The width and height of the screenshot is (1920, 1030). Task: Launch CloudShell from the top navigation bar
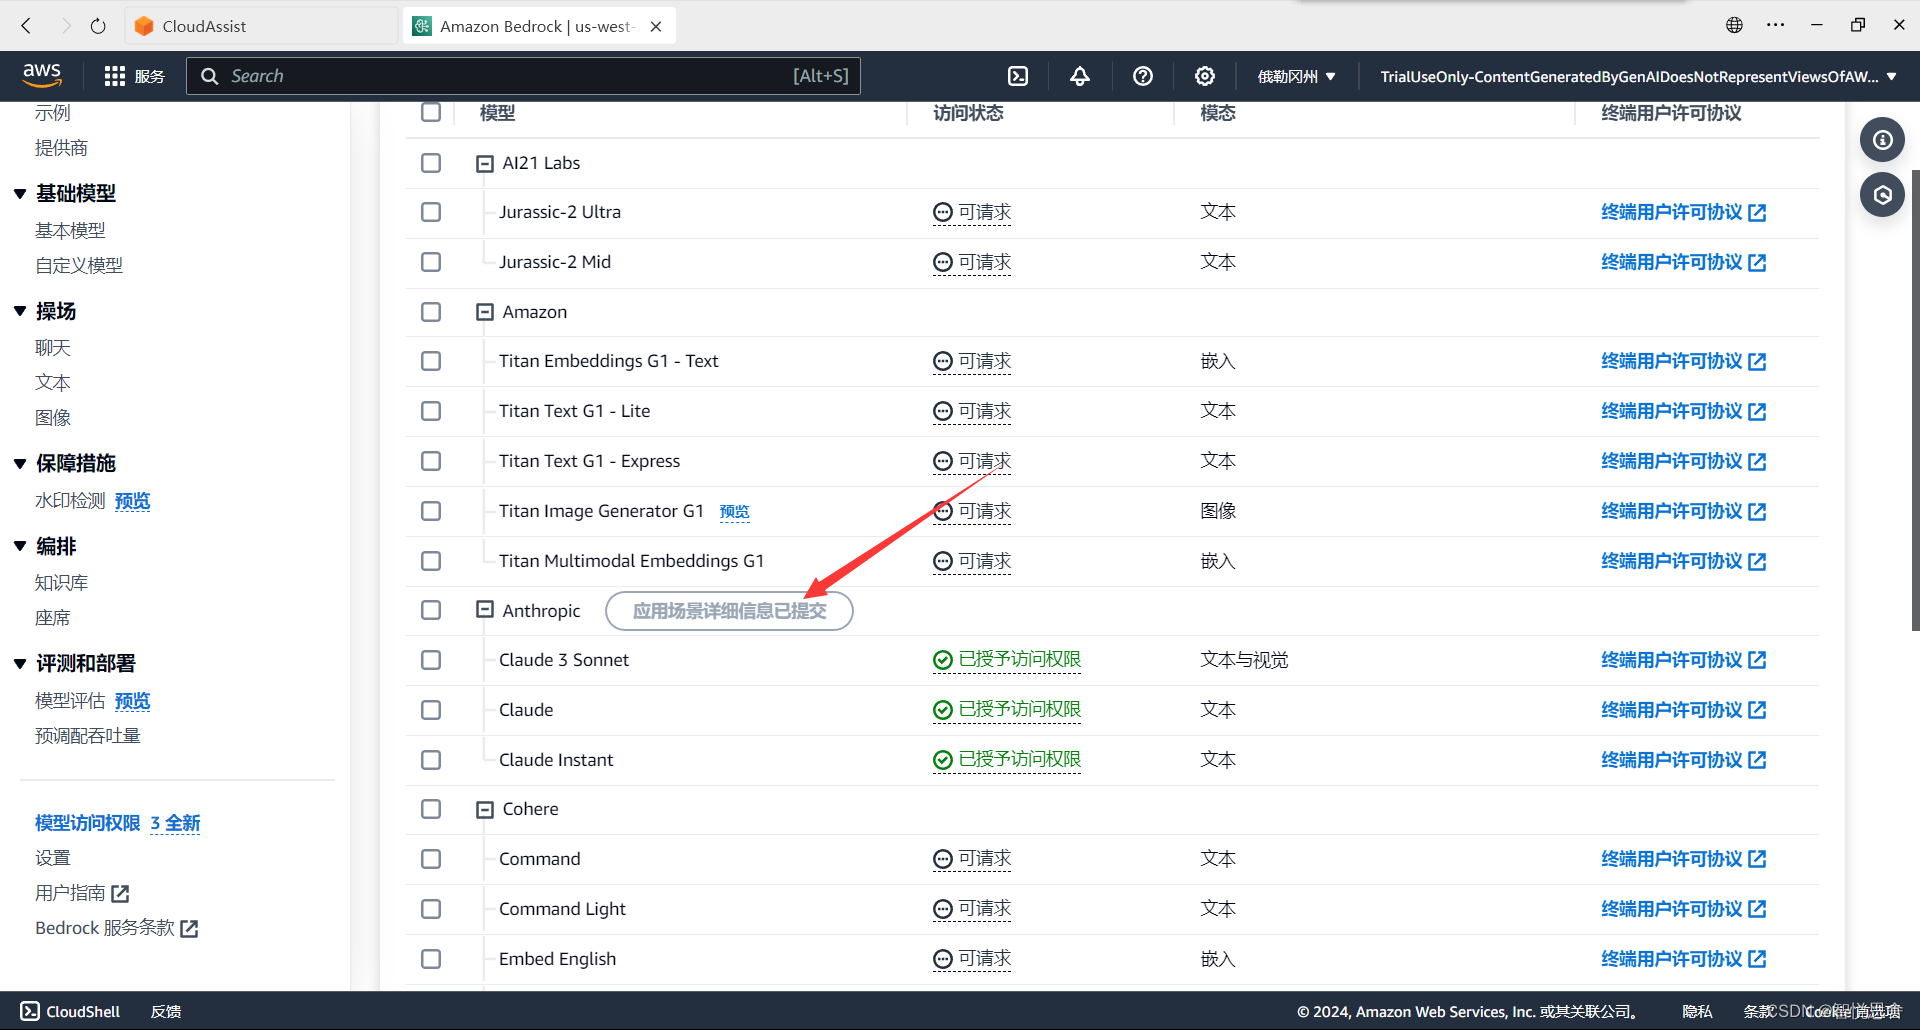point(1018,76)
